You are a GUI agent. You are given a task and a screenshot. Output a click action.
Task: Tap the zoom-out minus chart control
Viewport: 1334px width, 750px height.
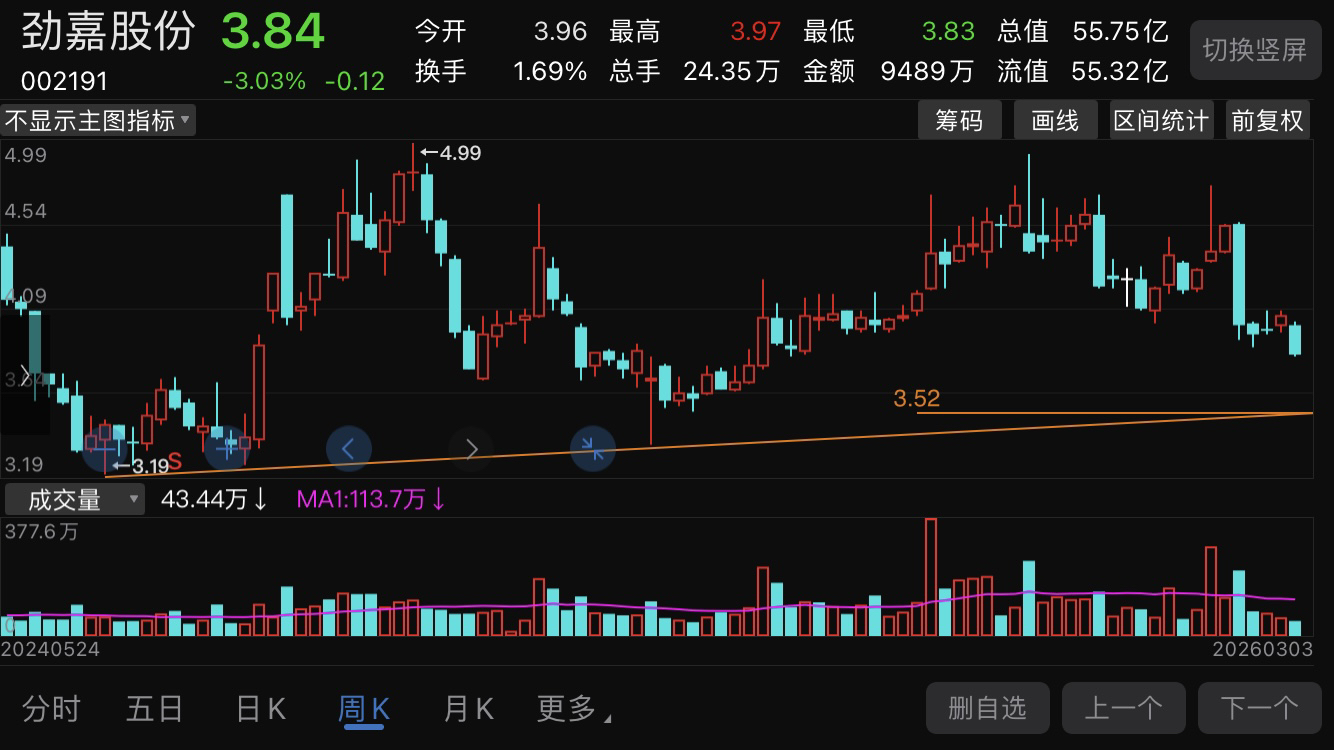(104, 447)
